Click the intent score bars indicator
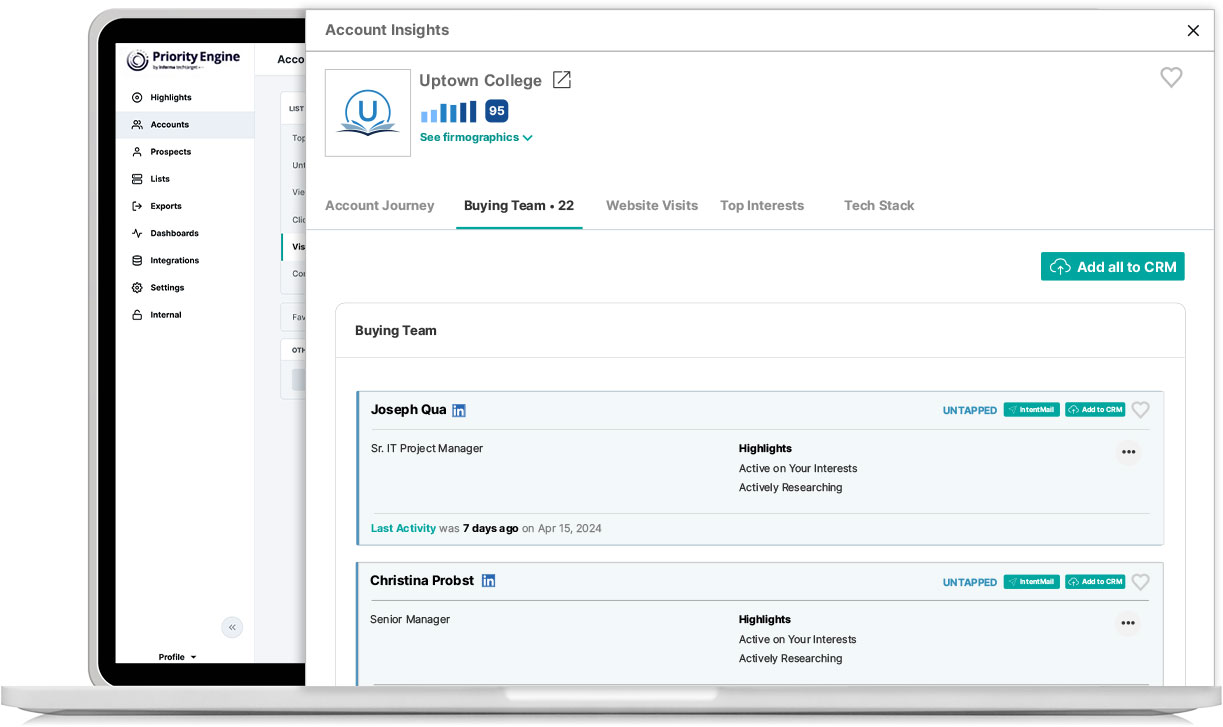The width and height of the screenshot is (1223, 727). [x=448, y=111]
